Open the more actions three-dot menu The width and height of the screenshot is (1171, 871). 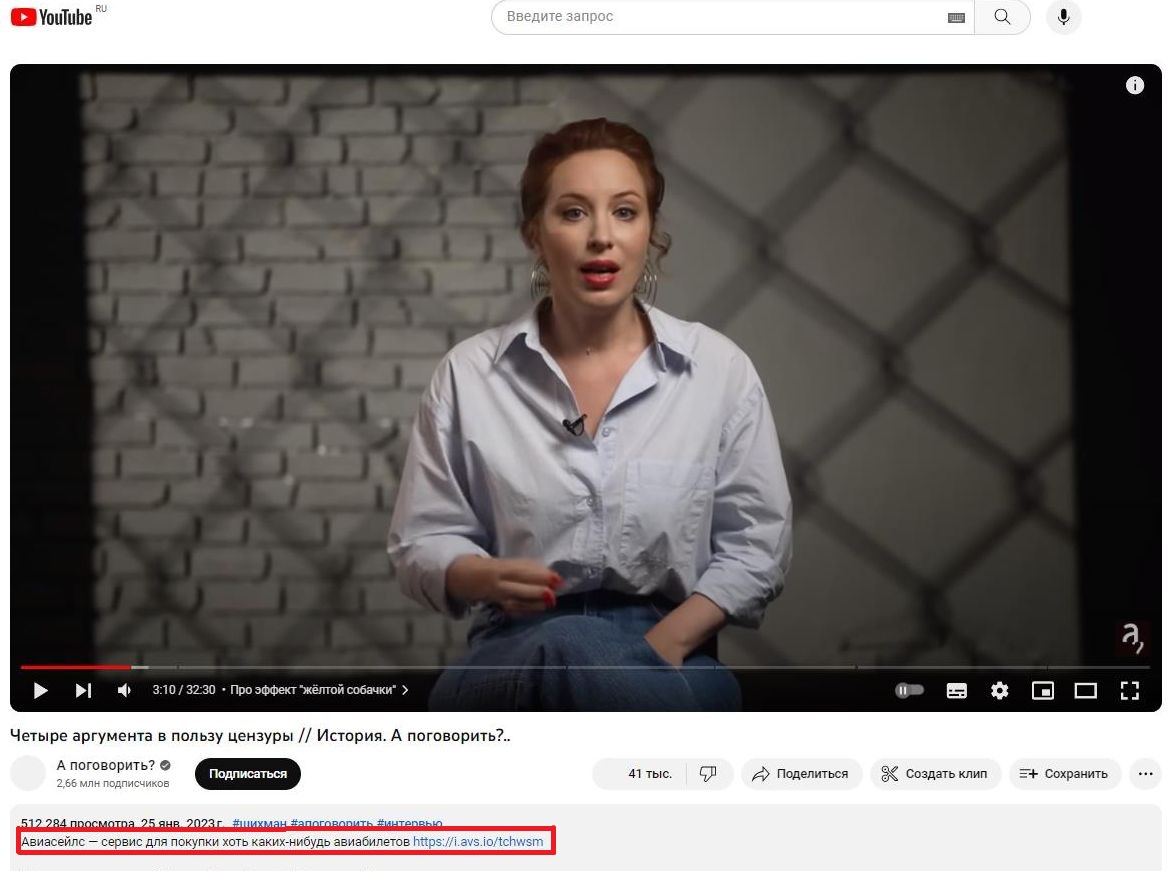(x=1145, y=773)
